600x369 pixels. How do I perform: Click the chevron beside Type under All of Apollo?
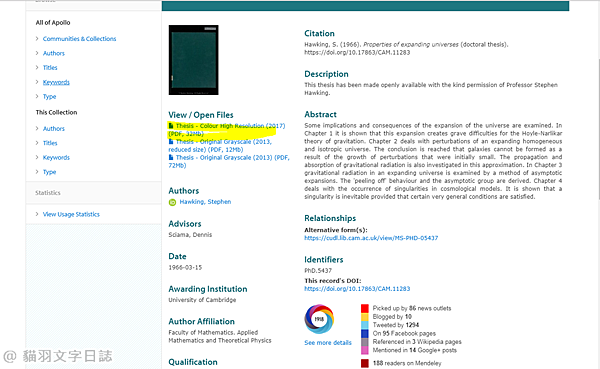pyautogui.click(x=37, y=96)
